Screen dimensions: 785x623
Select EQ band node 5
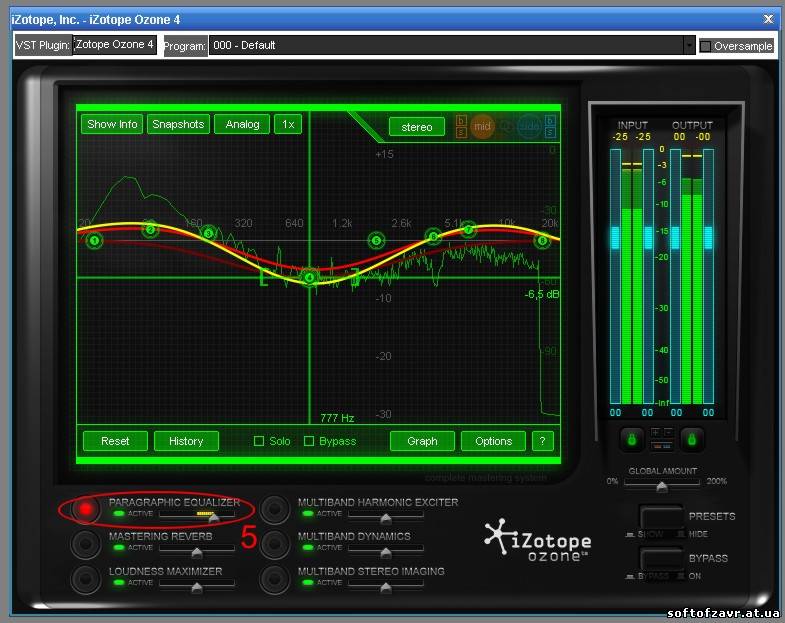[376, 241]
